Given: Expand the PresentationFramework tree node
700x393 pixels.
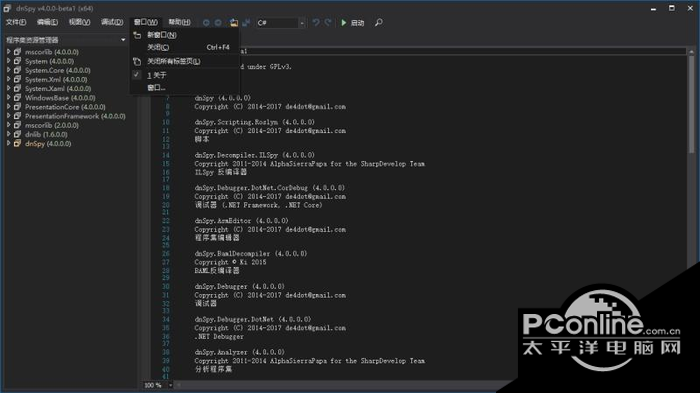Looking at the screenshot, I should tap(8, 116).
